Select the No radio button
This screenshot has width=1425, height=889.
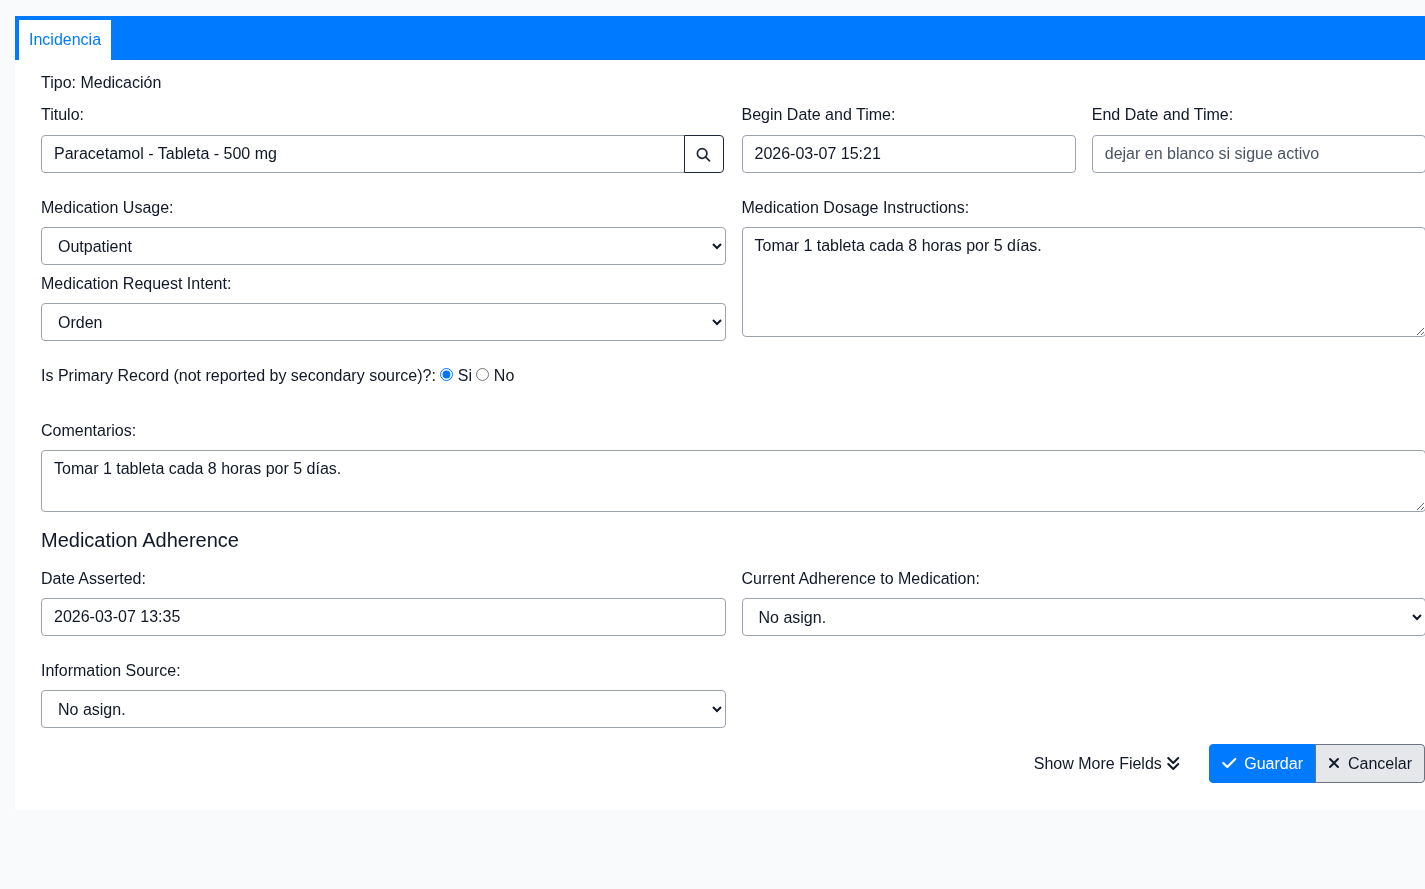[x=483, y=375]
